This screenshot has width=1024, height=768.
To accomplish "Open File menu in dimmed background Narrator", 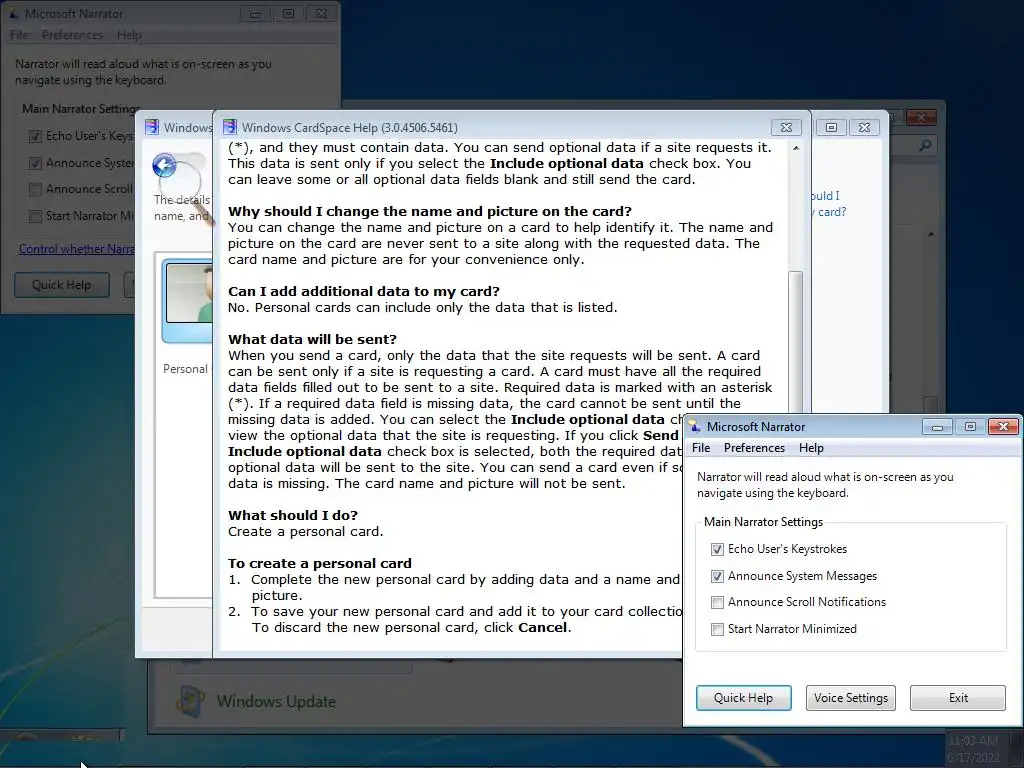I will [19, 35].
